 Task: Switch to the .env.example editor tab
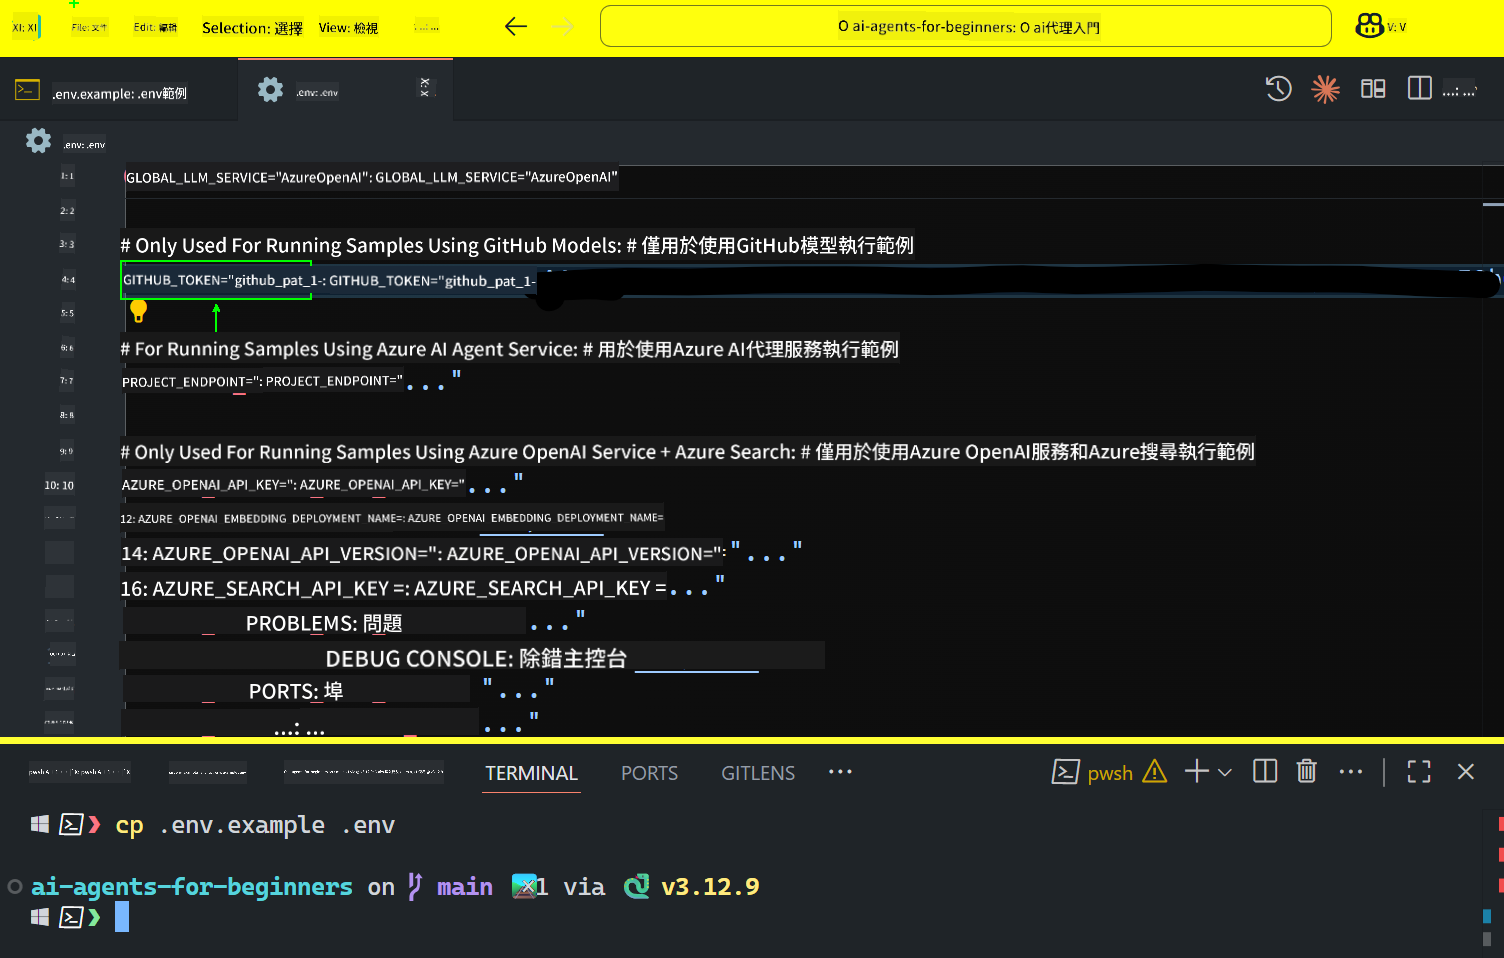pyautogui.click(x=119, y=93)
